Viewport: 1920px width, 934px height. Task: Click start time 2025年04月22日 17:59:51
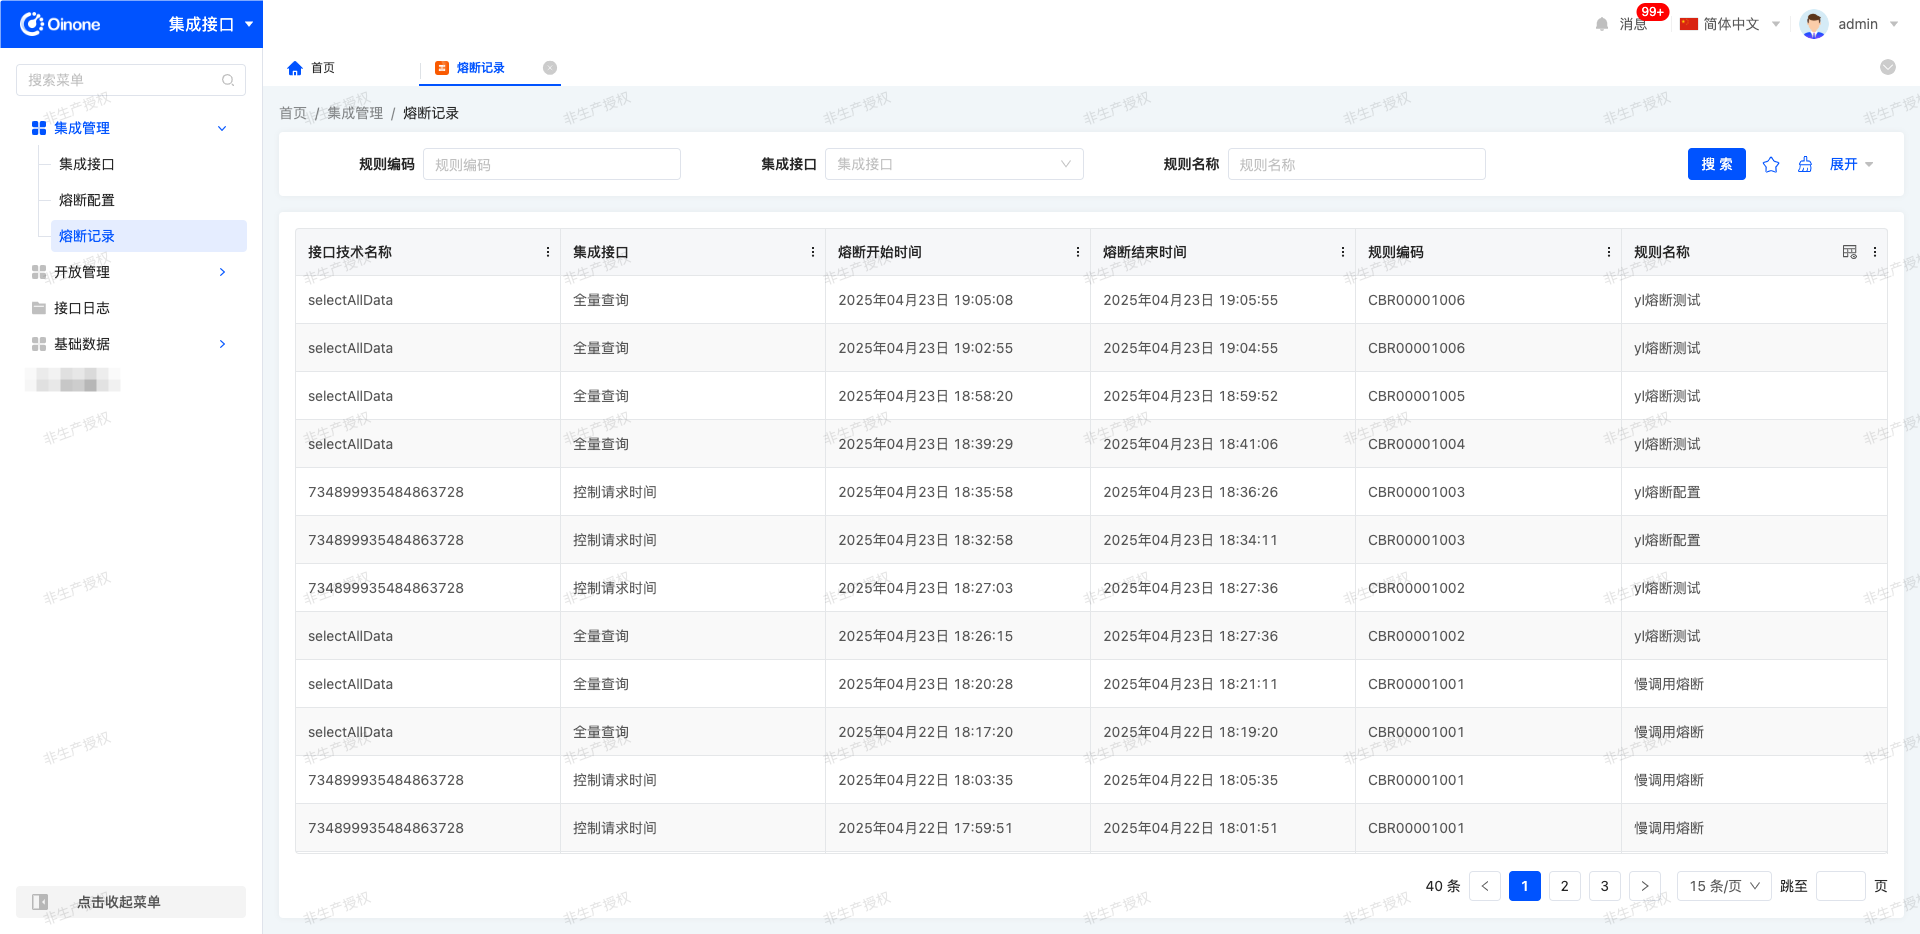pyautogui.click(x=925, y=828)
